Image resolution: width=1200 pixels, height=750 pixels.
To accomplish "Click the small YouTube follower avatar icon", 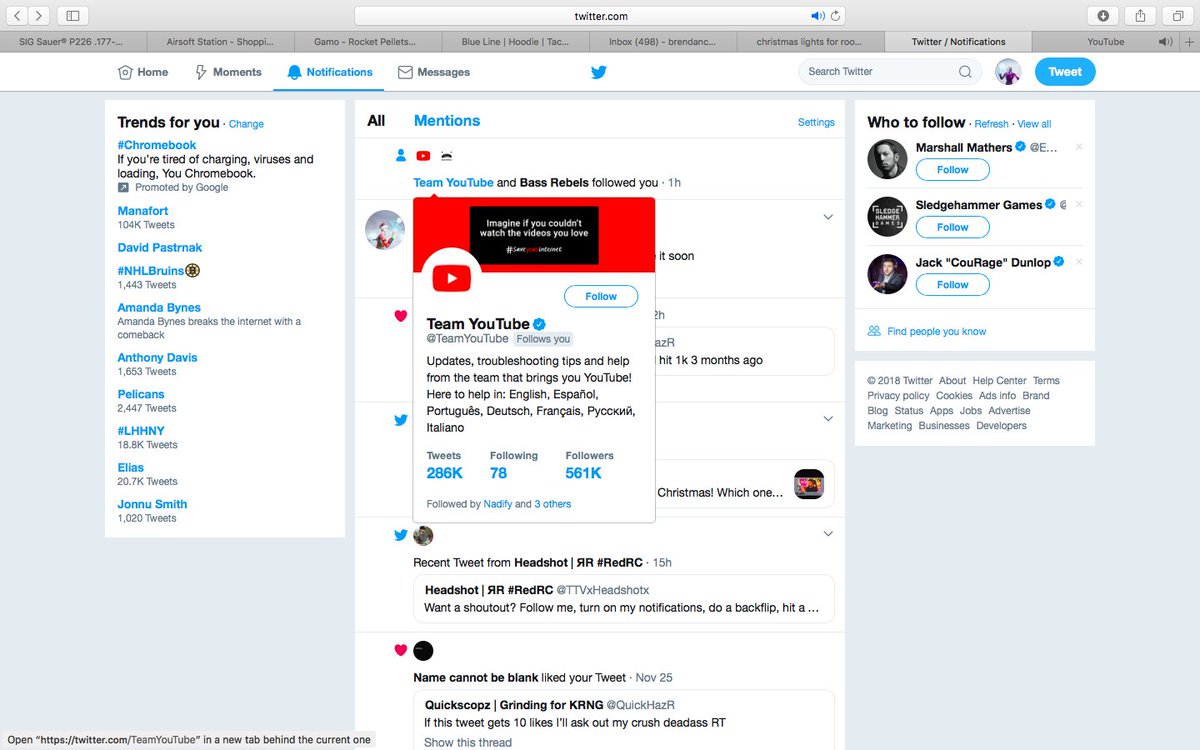I will [x=423, y=155].
